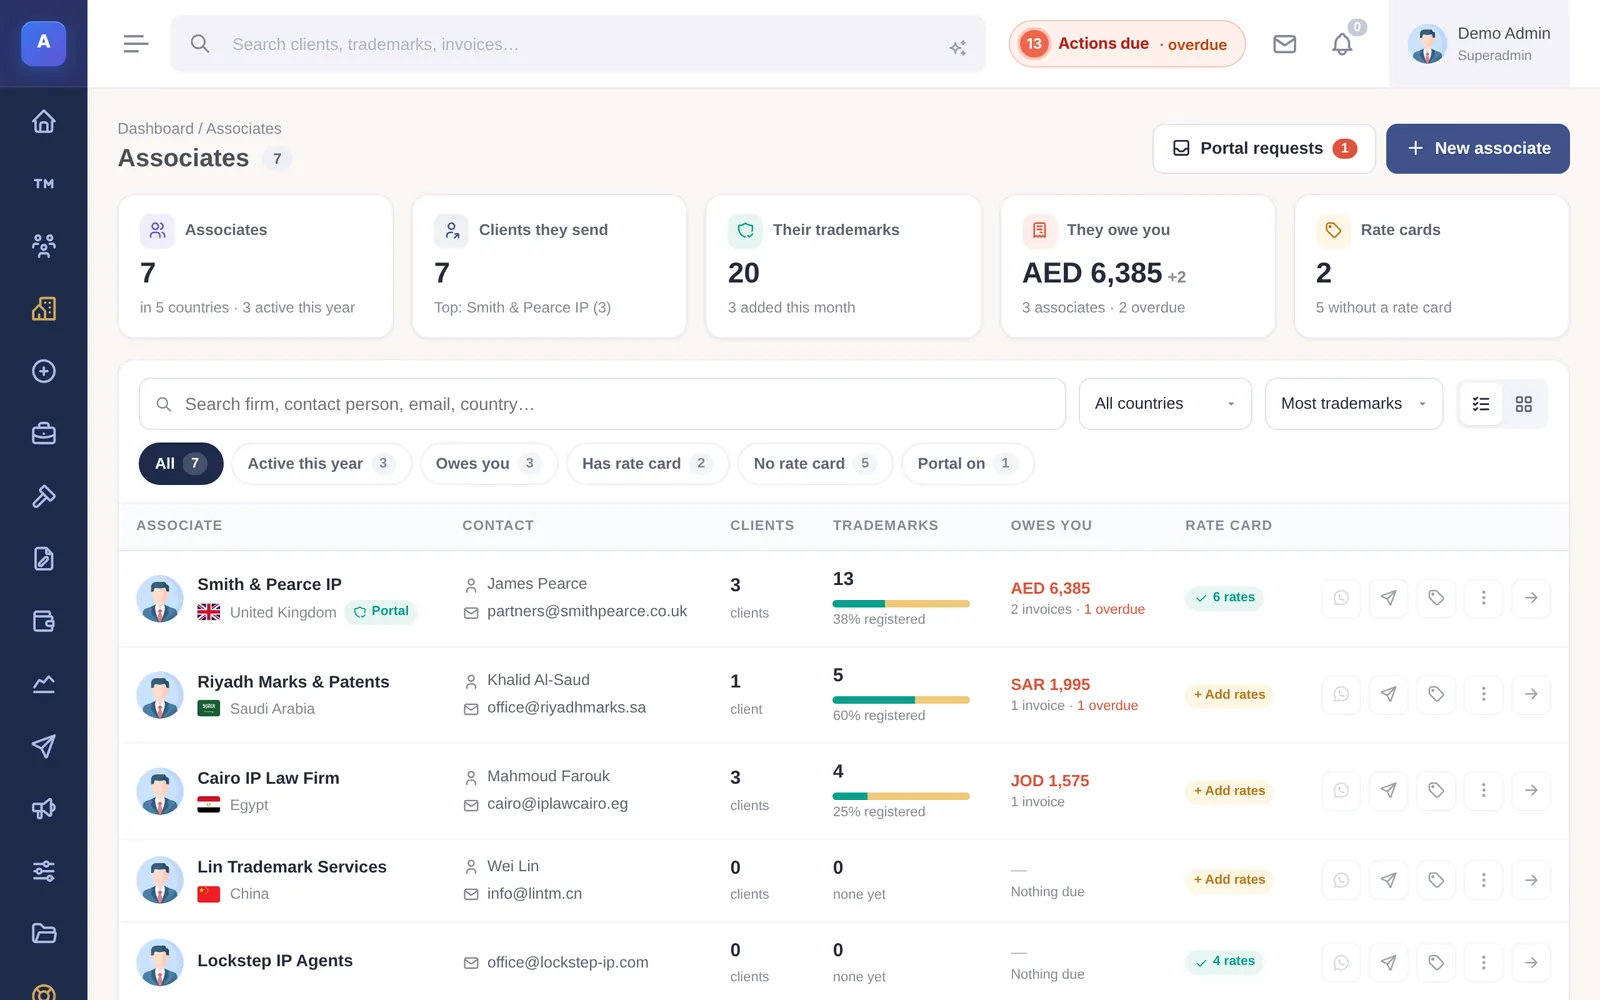Open the Most trademarks sort dropdown

(1354, 404)
